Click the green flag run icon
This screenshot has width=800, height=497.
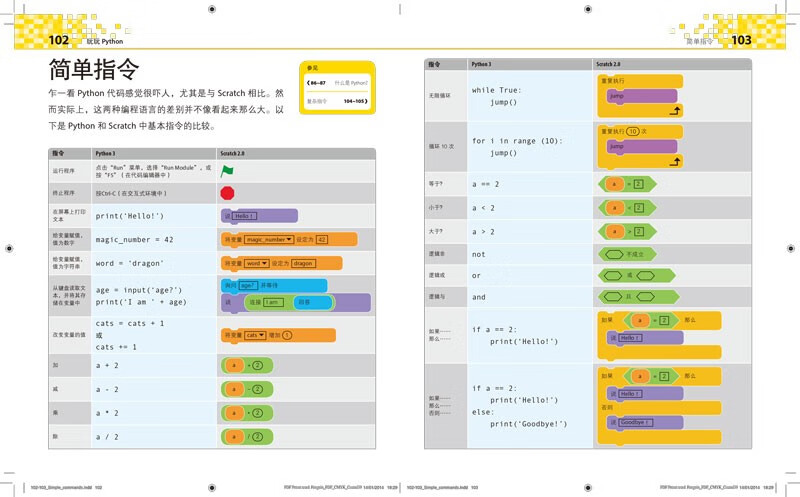click(x=227, y=171)
